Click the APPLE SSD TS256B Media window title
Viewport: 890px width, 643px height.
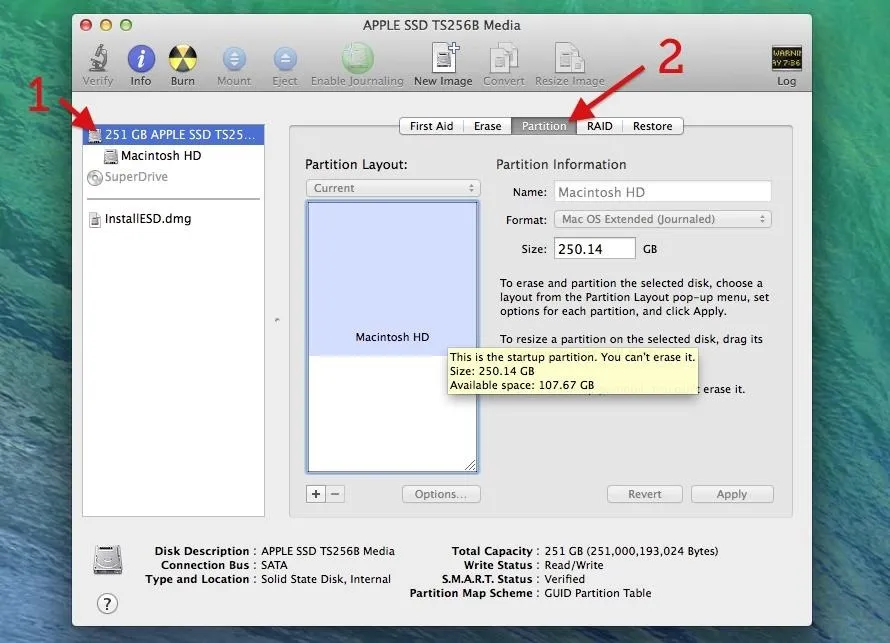[x=442, y=25]
